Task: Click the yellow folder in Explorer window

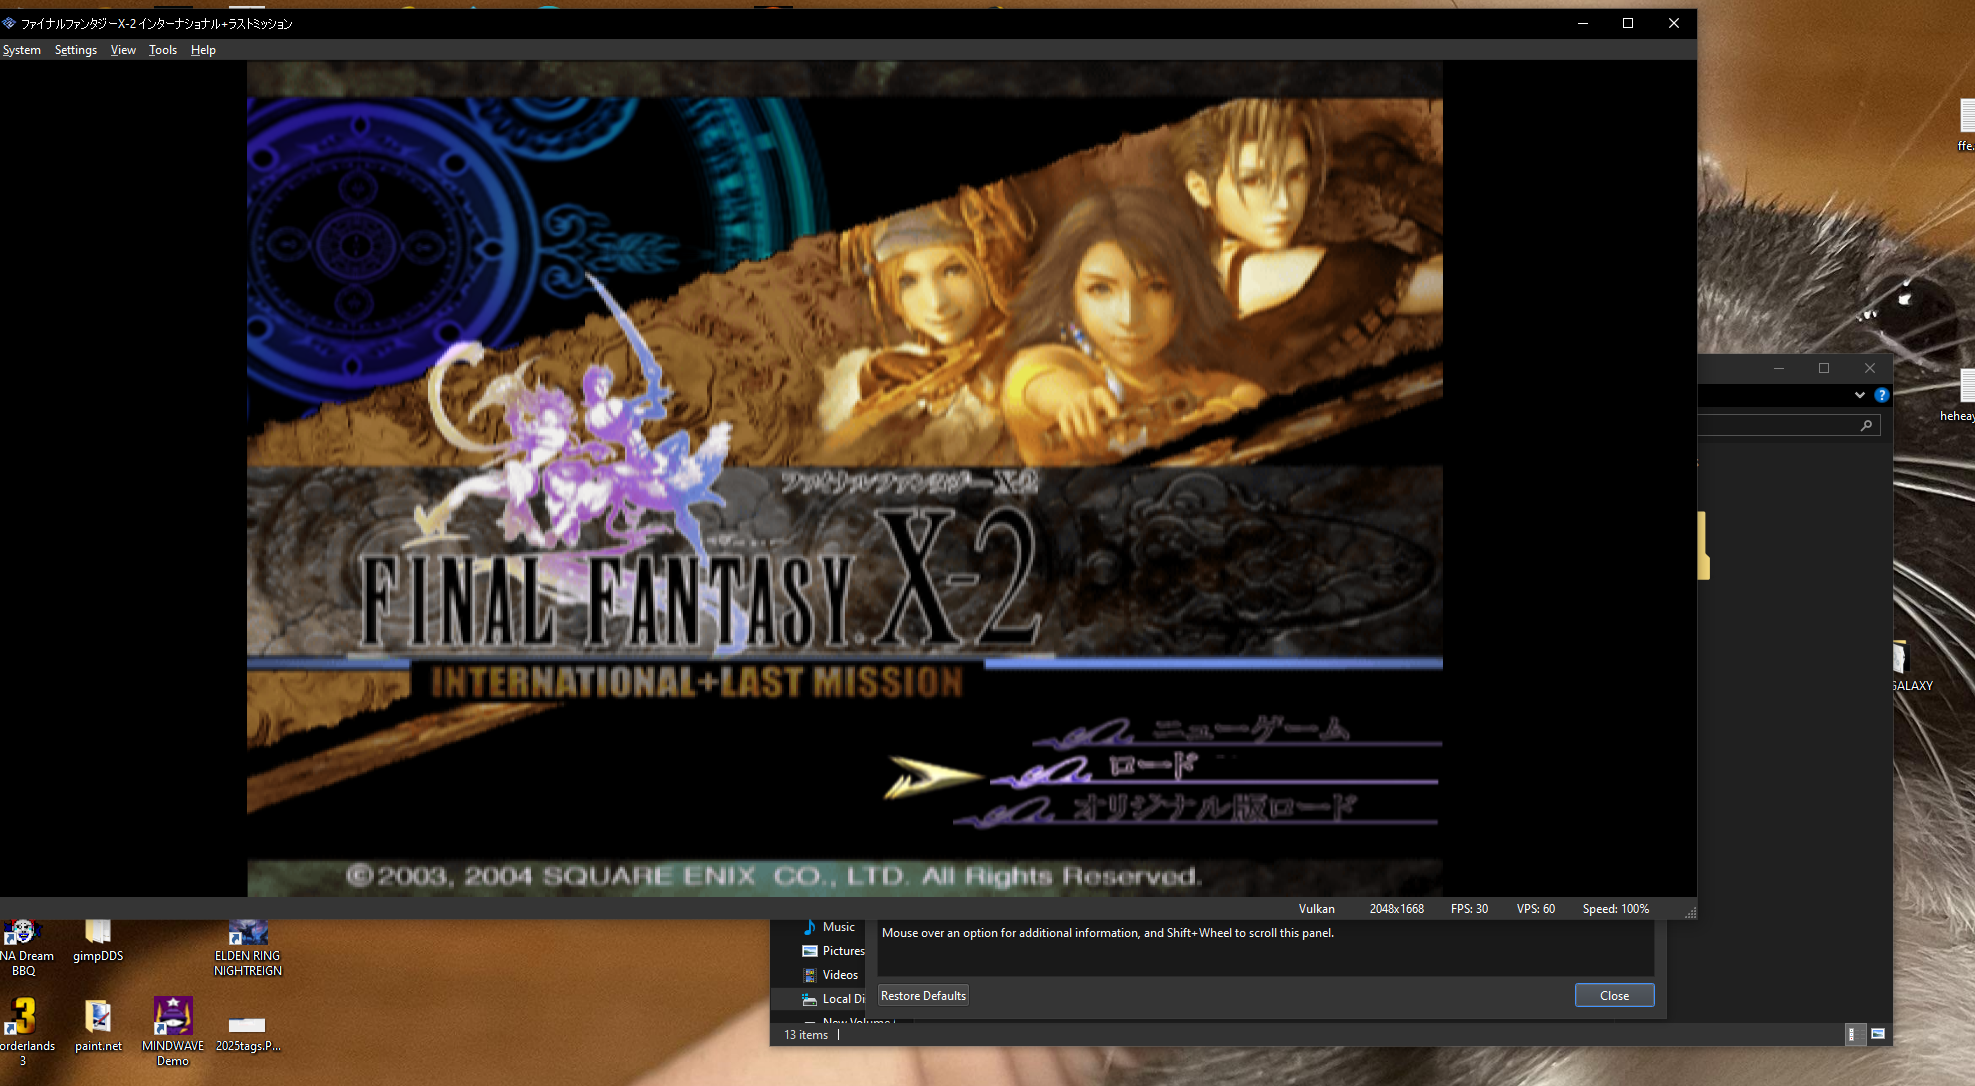Action: (1703, 546)
